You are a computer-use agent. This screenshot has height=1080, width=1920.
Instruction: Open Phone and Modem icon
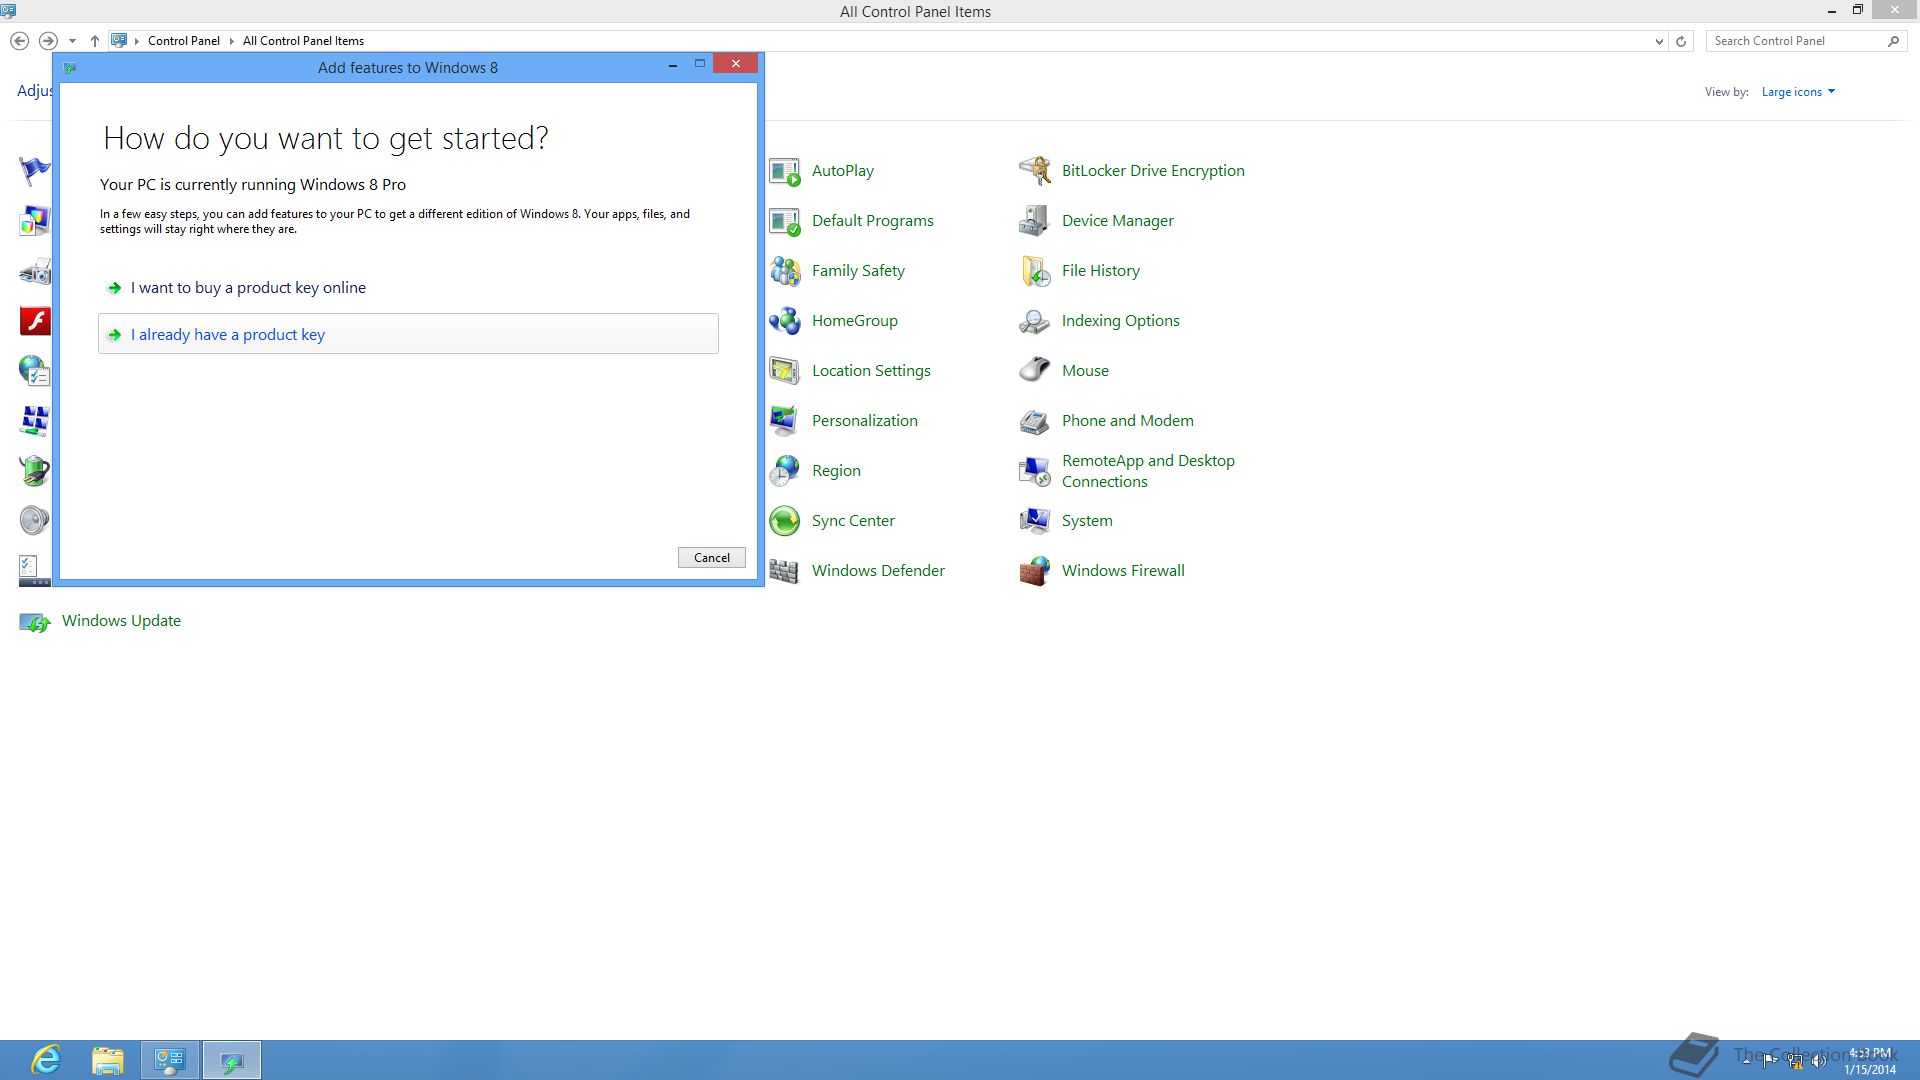[x=1034, y=421]
